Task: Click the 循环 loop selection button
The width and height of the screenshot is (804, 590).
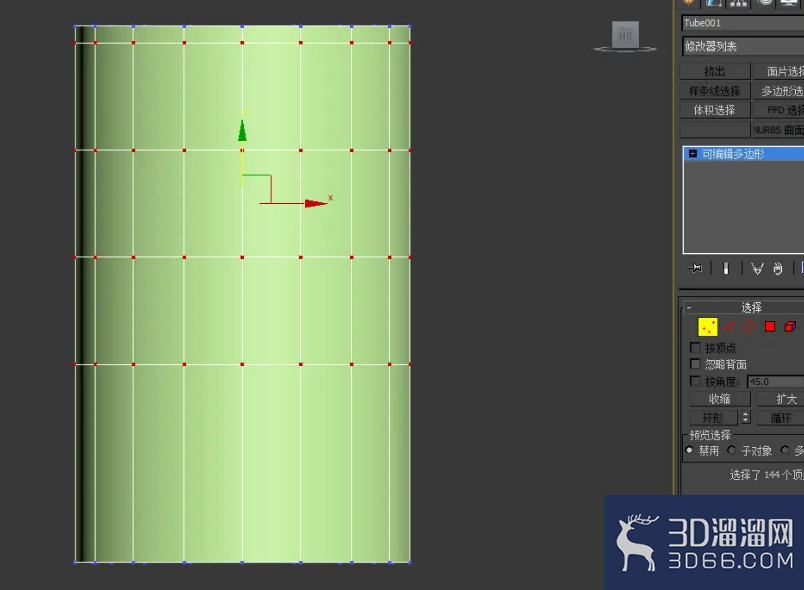Action: click(x=780, y=418)
